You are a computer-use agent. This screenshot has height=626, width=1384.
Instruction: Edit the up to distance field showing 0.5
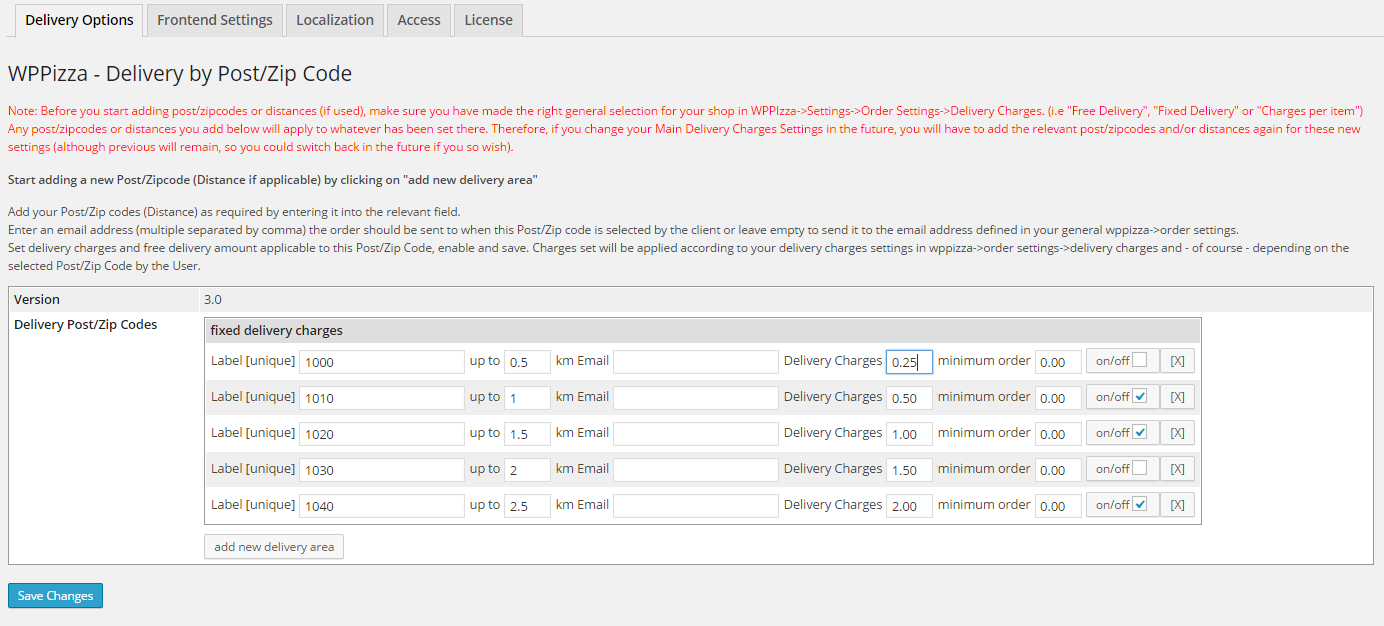tap(527, 362)
